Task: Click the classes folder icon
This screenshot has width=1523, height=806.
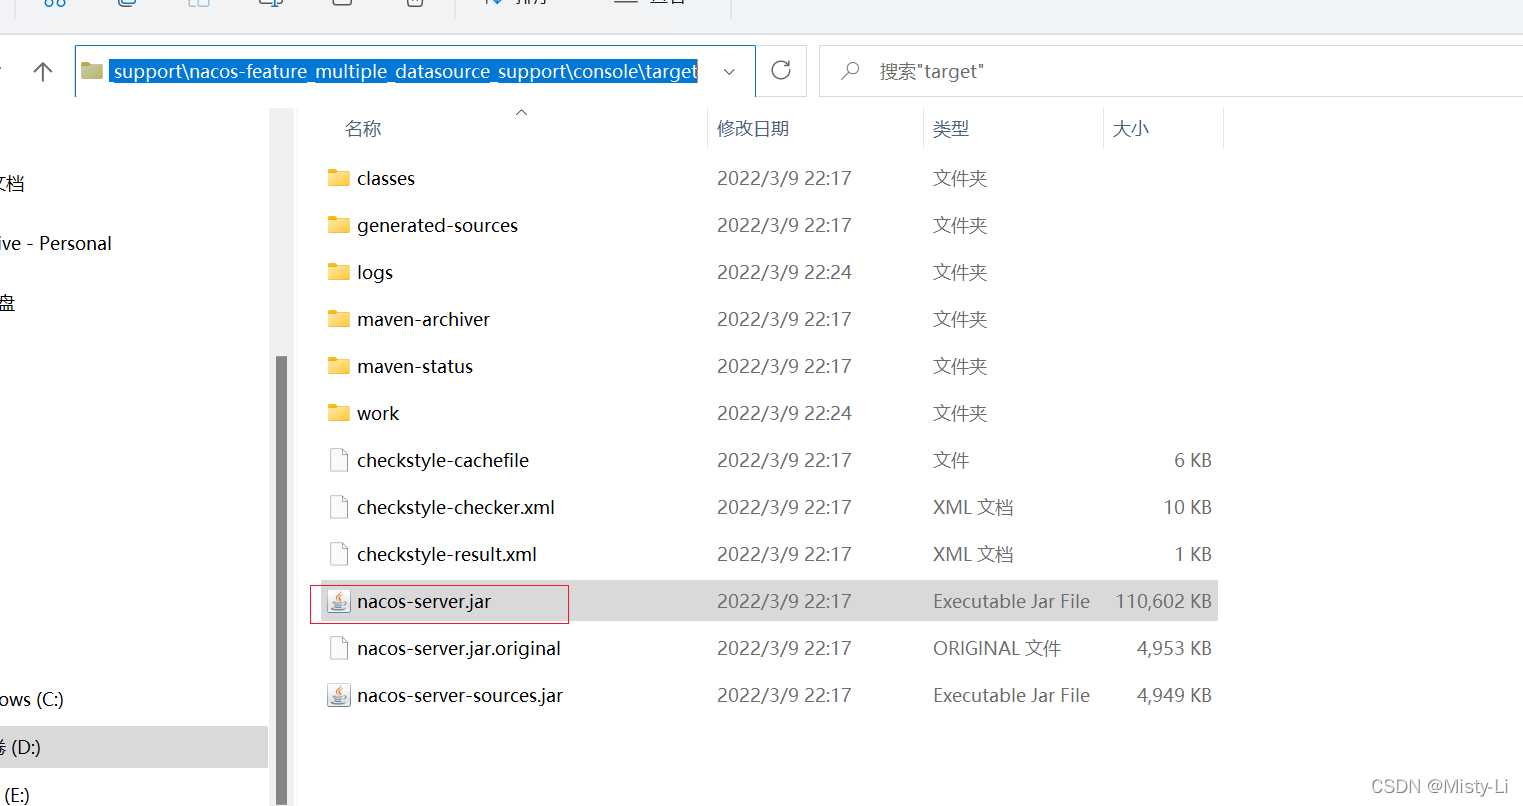Action: tap(339, 178)
